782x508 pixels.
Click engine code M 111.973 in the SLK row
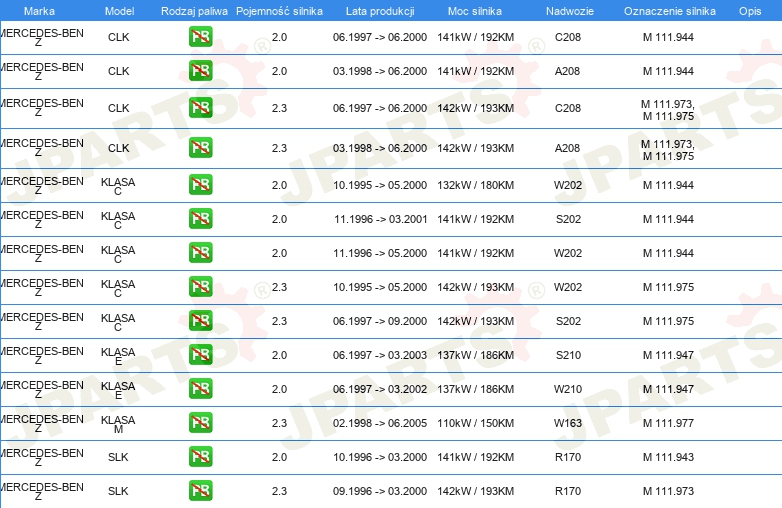tap(668, 491)
